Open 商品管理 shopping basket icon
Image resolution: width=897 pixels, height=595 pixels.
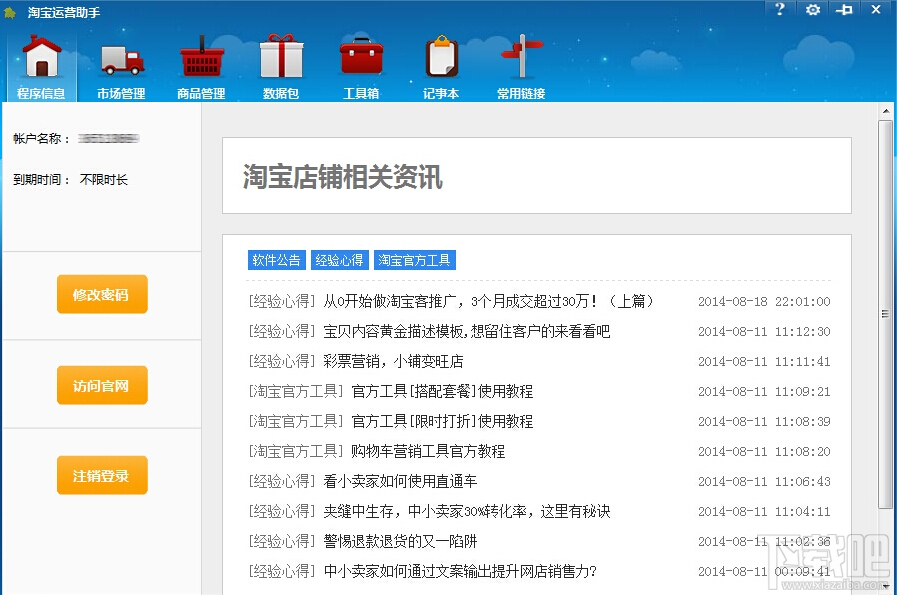click(201, 67)
